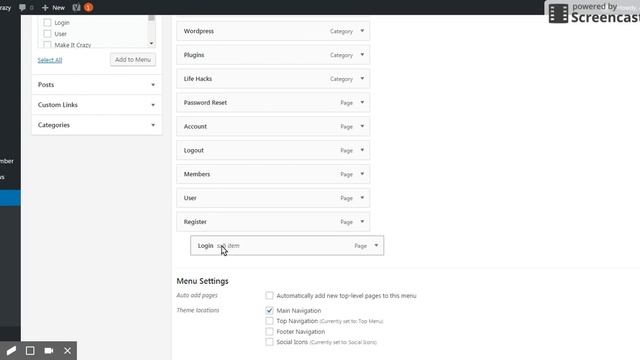Expand the Wordpress menu item arrow

(x=362, y=31)
